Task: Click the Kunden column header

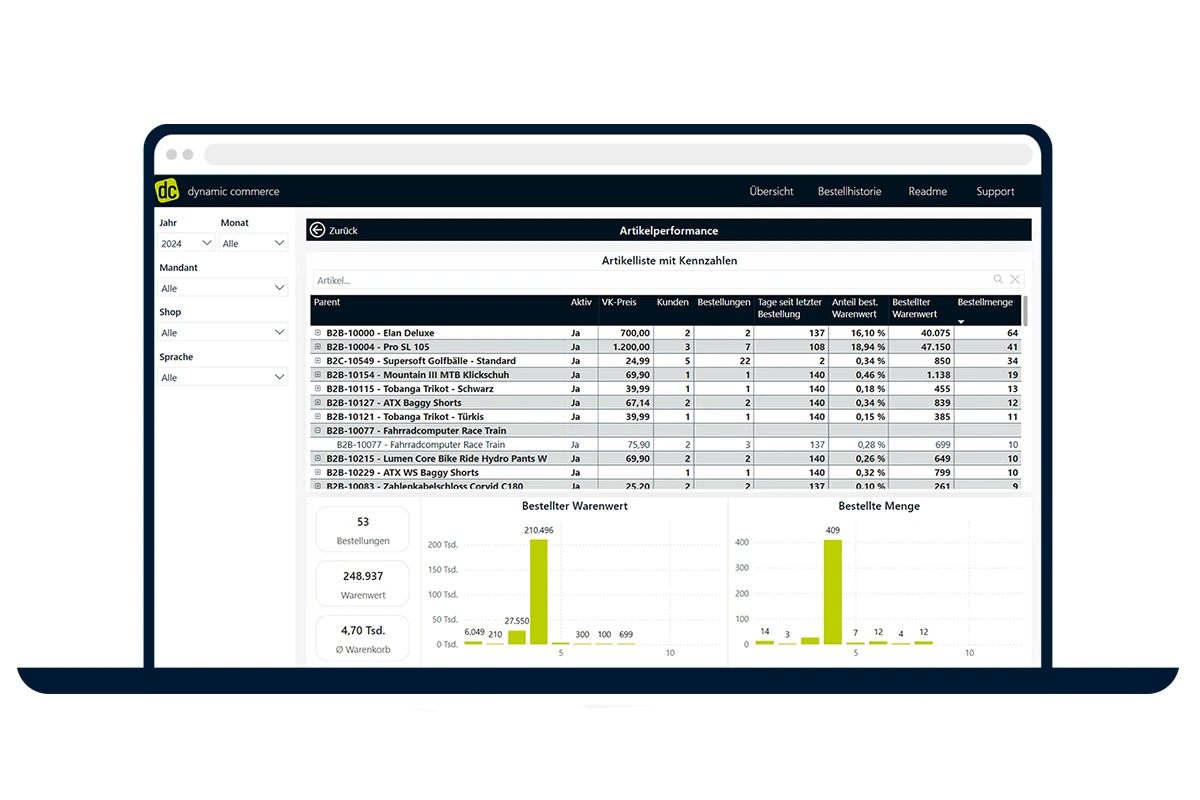Action: pyautogui.click(x=673, y=302)
